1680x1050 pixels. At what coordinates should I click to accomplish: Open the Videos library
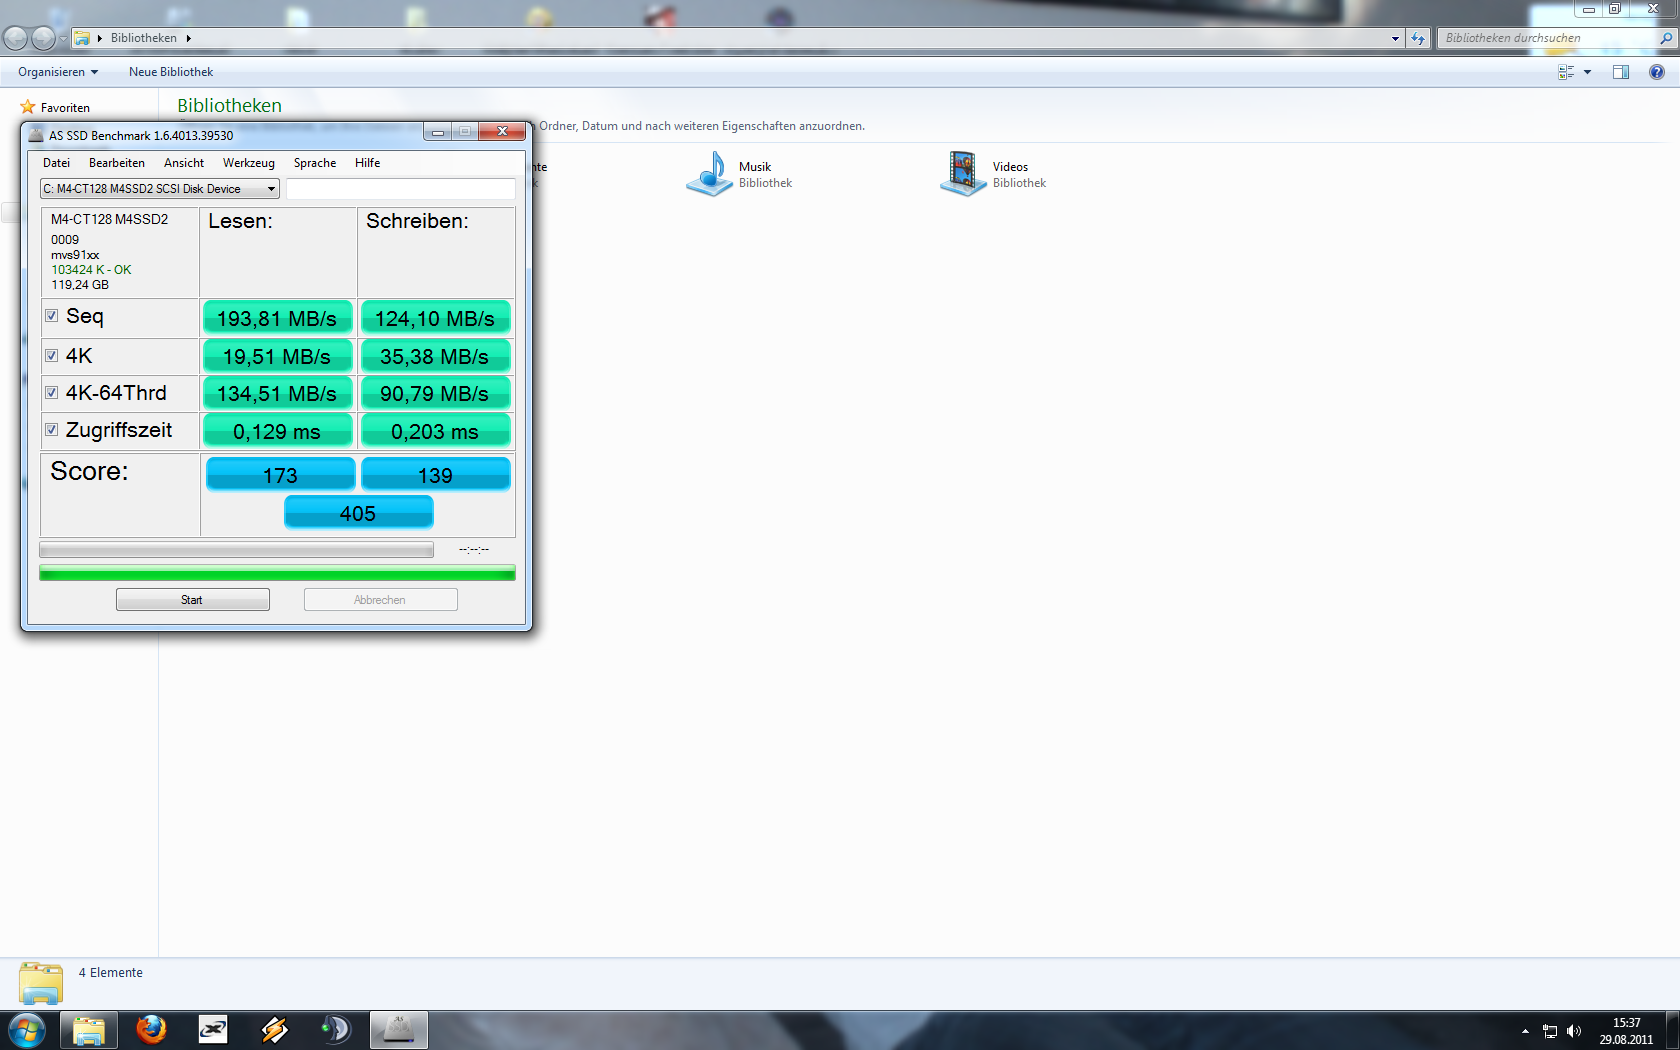(994, 174)
